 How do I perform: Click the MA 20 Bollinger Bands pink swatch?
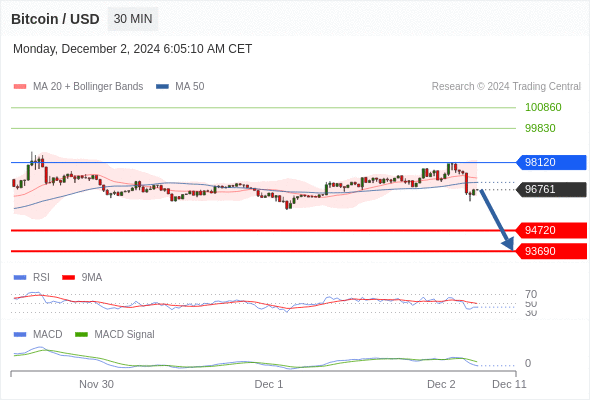[20, 87]
